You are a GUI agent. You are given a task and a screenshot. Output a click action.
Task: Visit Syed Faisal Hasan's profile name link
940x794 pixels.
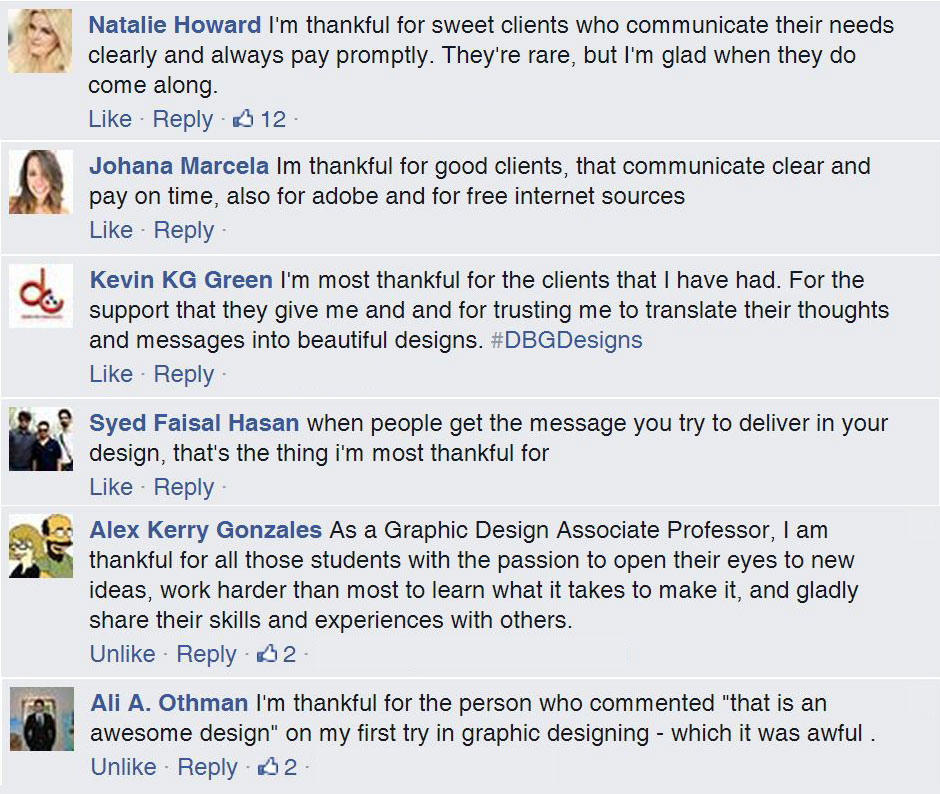[194, 423]
